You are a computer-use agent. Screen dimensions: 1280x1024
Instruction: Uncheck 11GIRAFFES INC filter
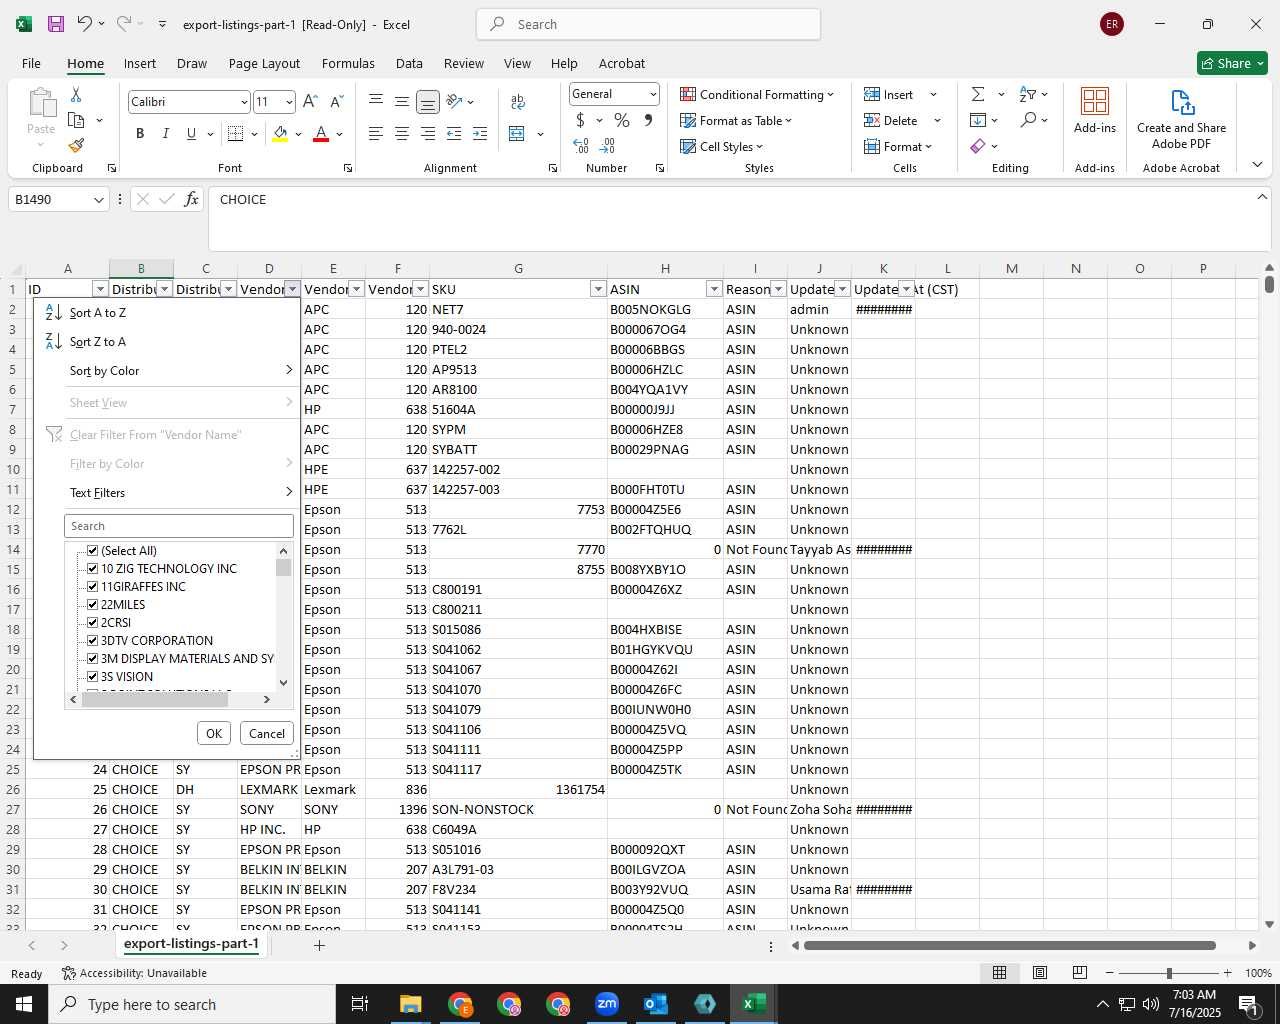tap(92, 587)
